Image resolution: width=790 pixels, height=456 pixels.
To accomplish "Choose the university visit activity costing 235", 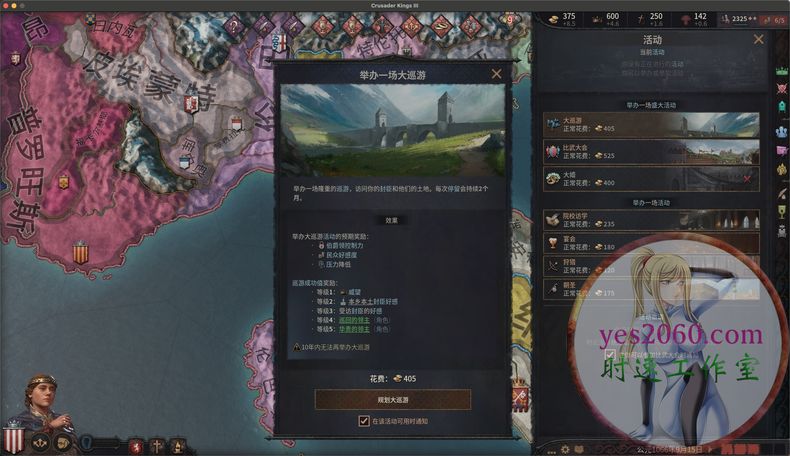I will coord(651,220).
